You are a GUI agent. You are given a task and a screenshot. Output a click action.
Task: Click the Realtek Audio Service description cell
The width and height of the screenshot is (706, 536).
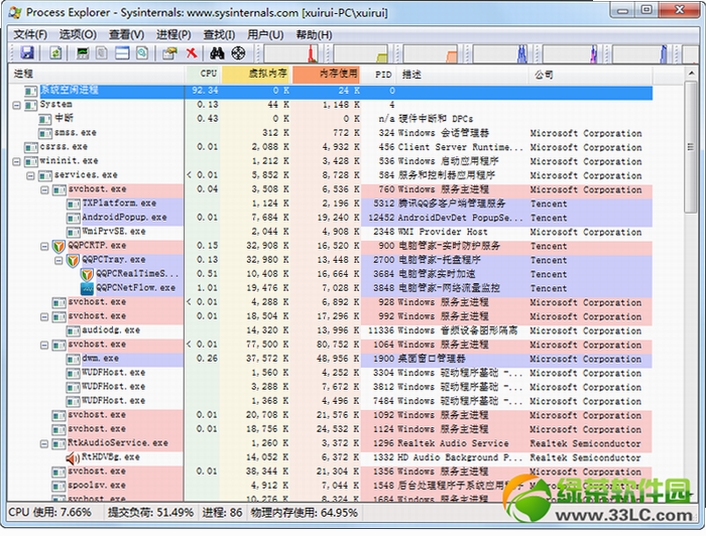tap(453, 444)
